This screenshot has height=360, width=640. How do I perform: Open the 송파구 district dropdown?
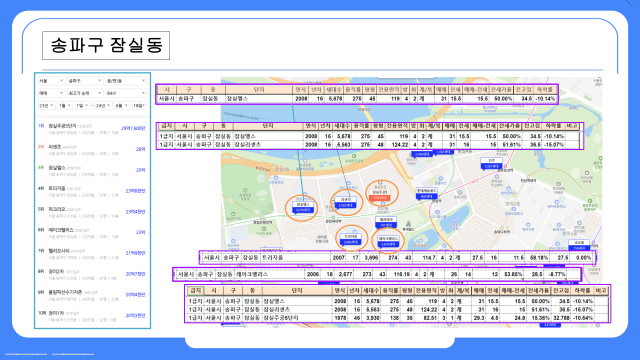click(85, 81)
